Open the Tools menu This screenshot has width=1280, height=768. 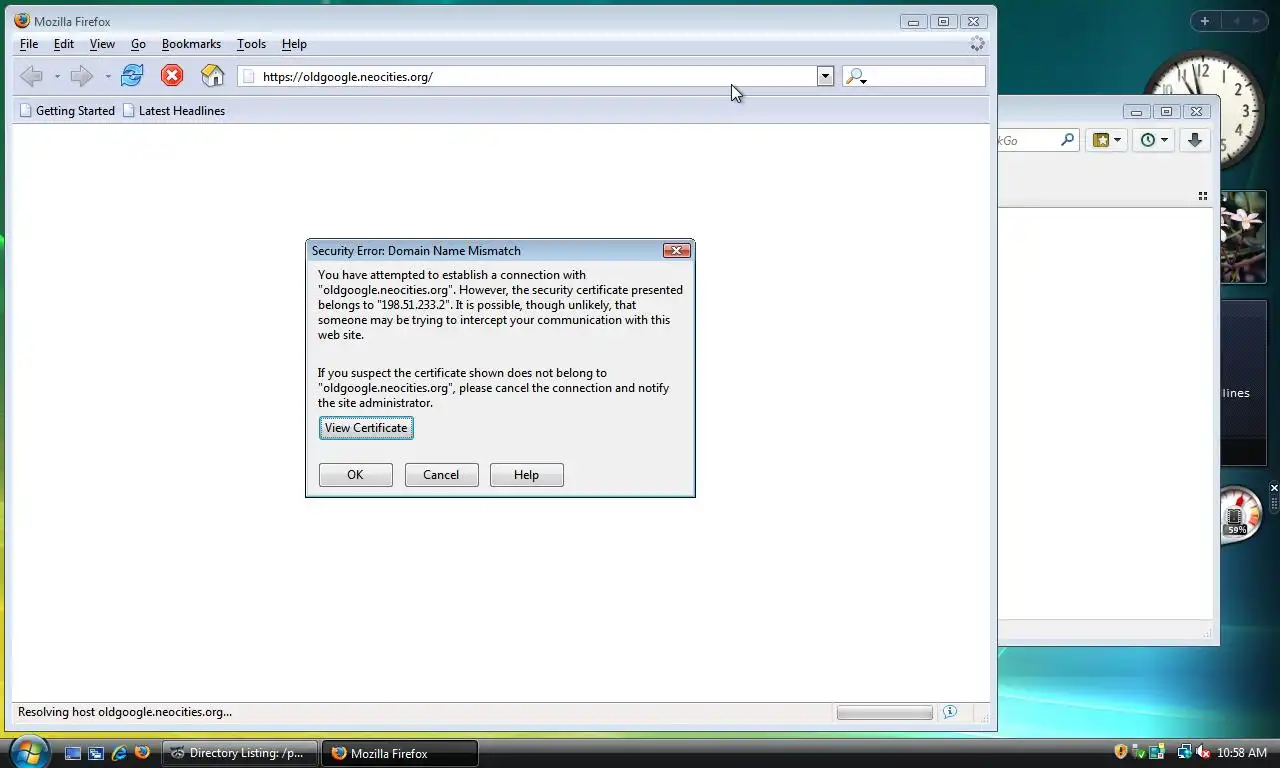click(251, 44)
